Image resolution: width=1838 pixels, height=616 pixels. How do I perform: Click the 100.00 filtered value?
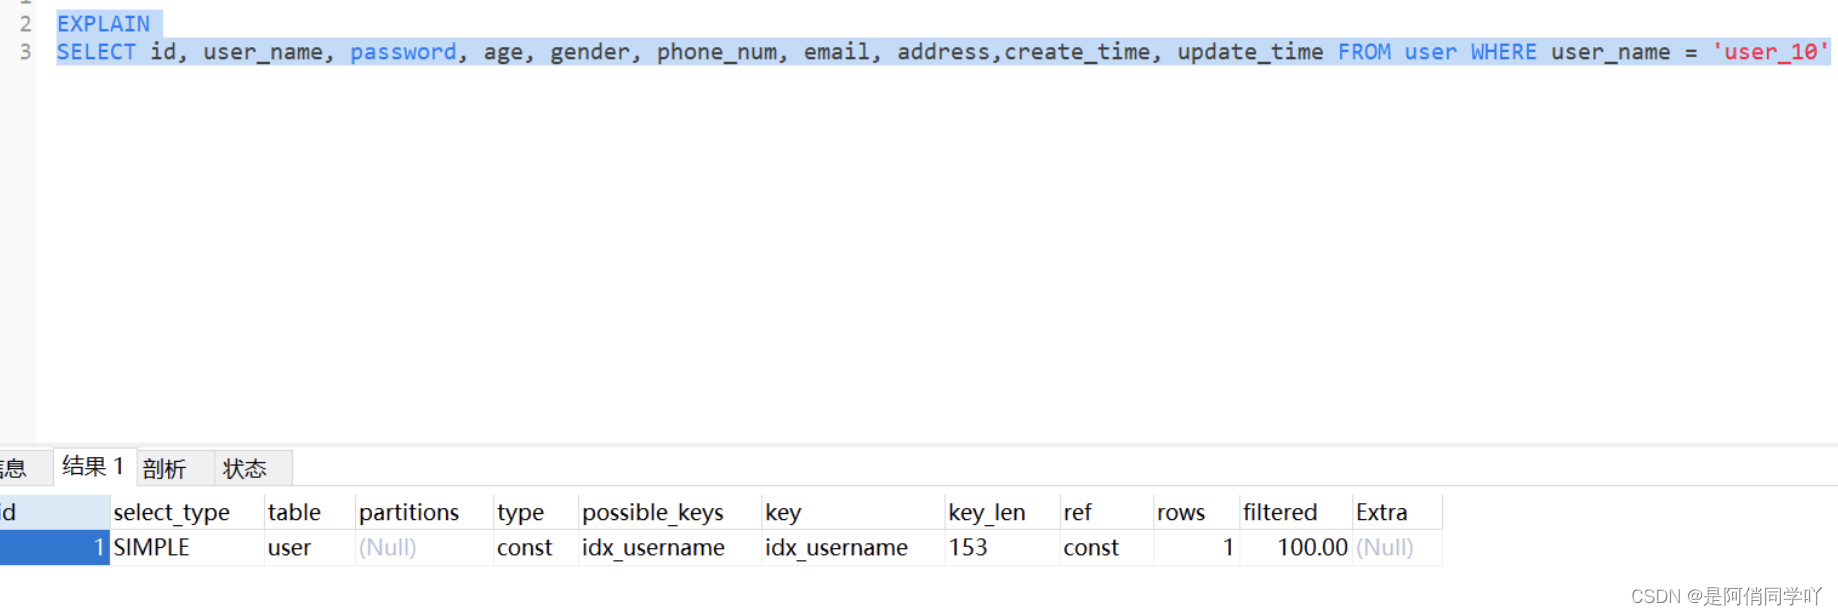click(1296, 548)
